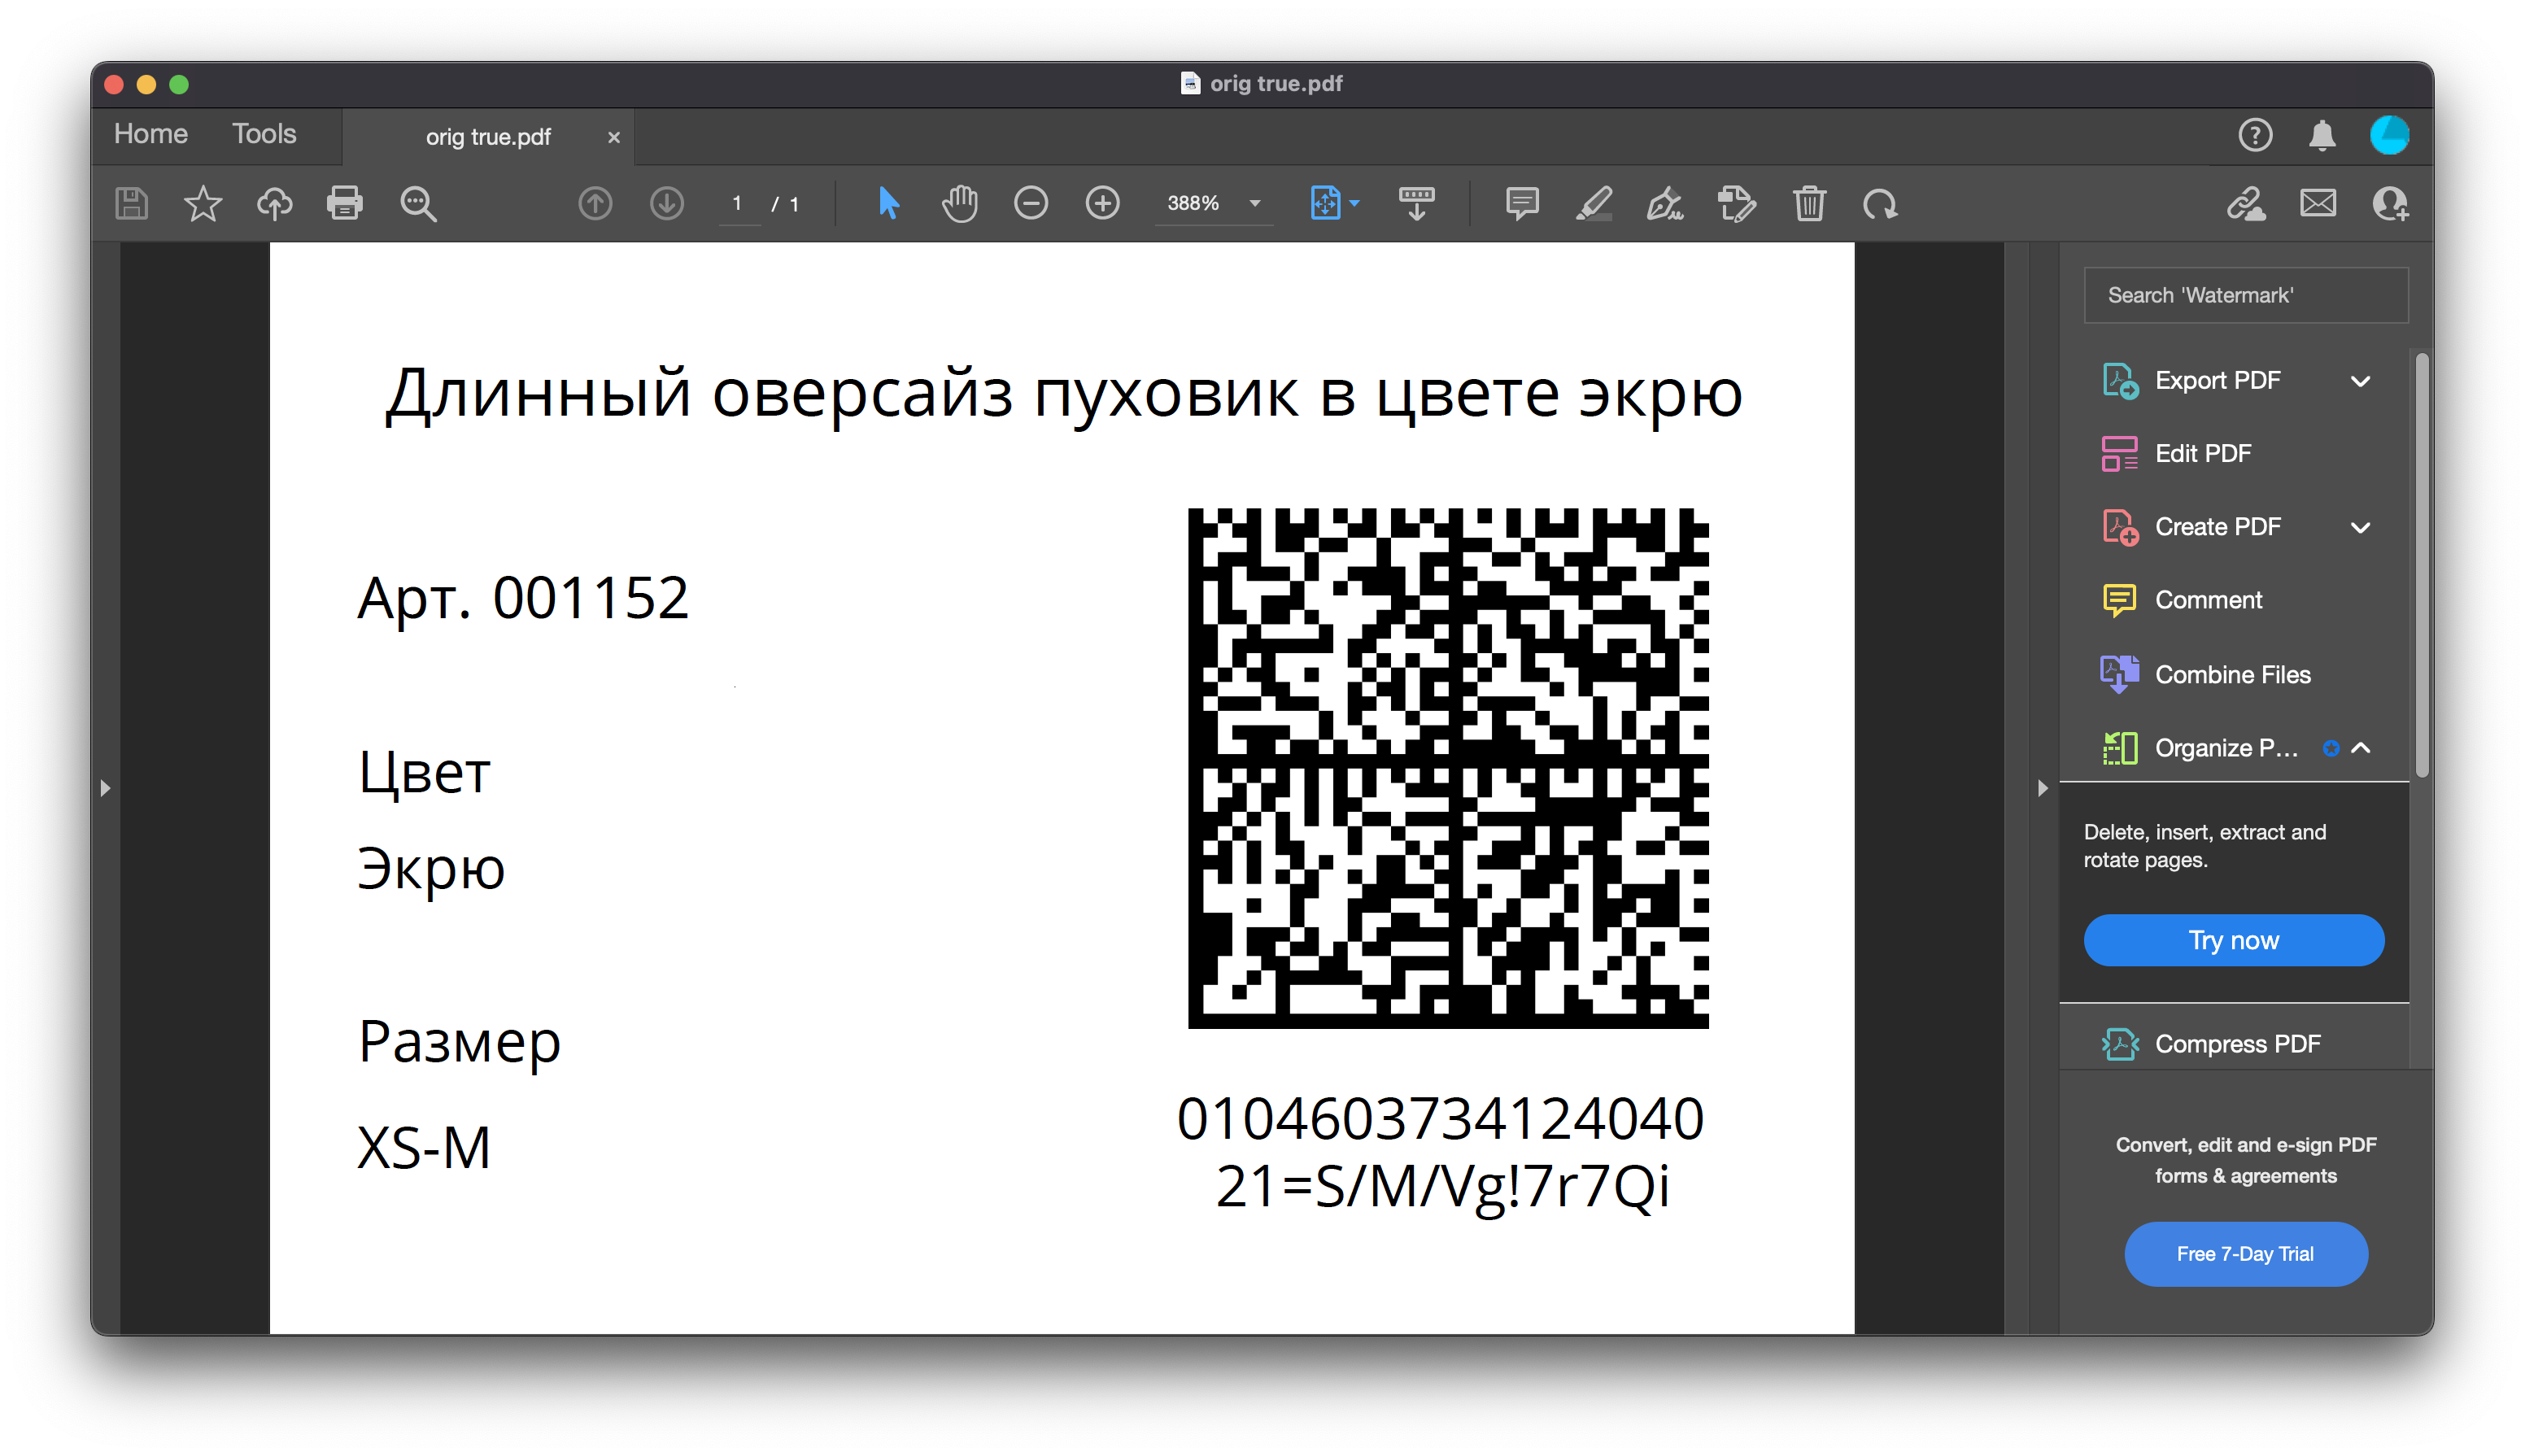Switch to the Selection arrow tool
Viewport: 2525px width, 1456px height.
[x=886, y=203]
